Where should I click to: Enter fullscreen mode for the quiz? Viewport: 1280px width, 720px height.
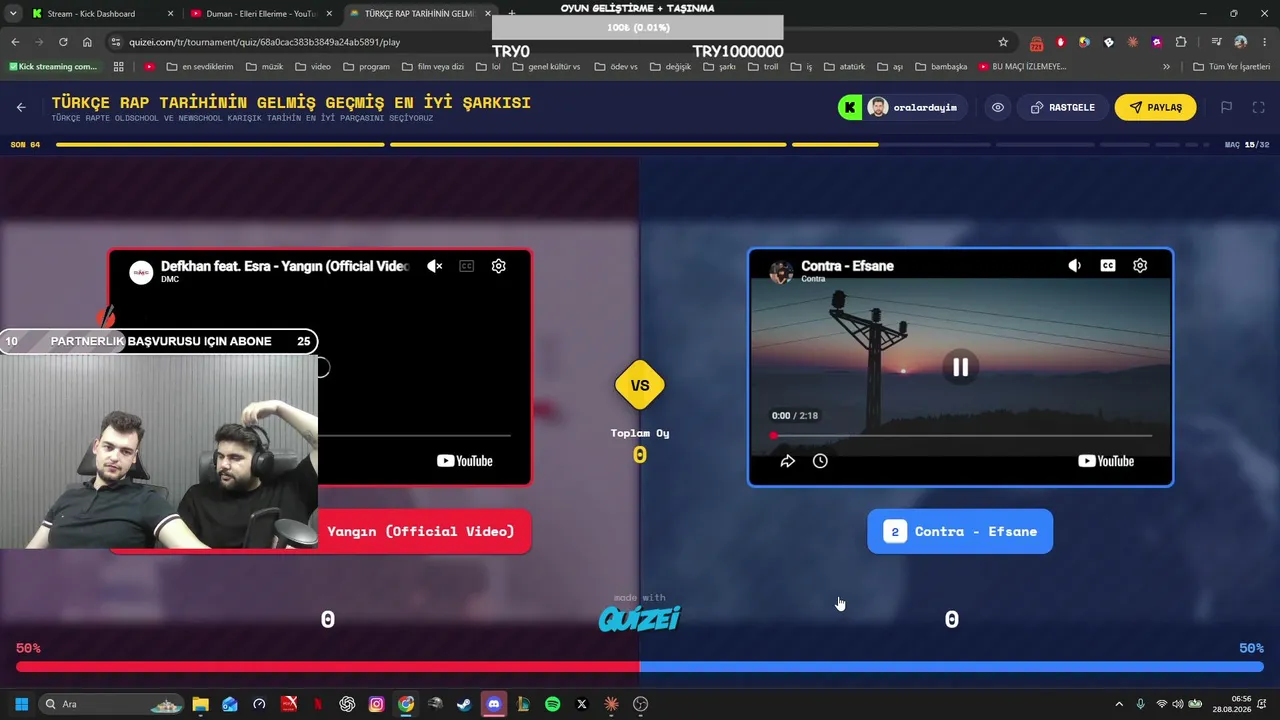pyautogui.click(x=1258, y=107)
